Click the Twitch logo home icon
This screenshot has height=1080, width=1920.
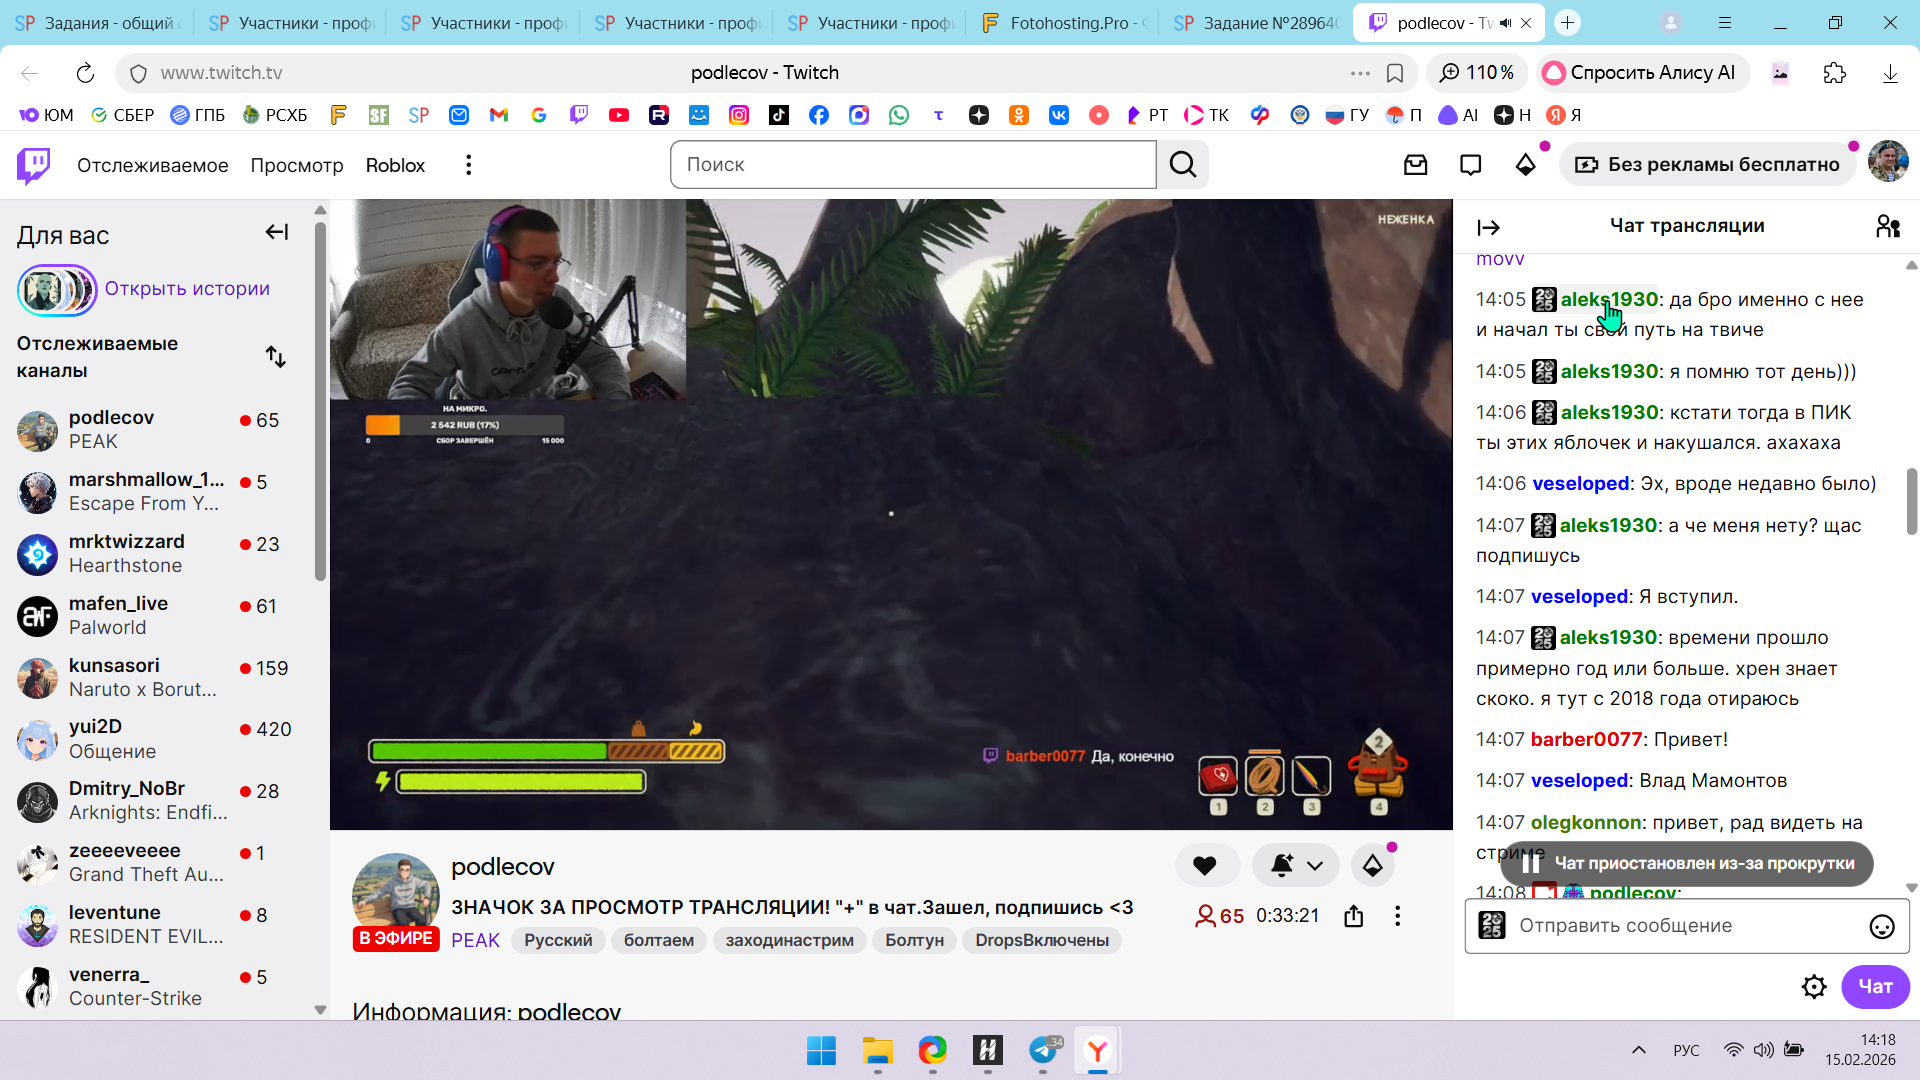click(x=33, y=165)
